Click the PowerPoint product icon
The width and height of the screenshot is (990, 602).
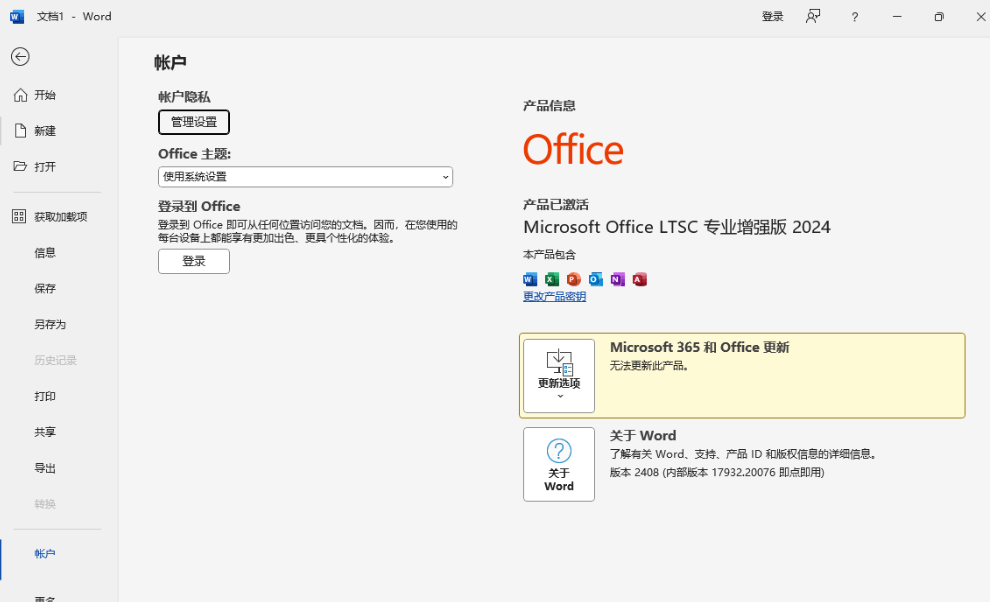point(573,279)
